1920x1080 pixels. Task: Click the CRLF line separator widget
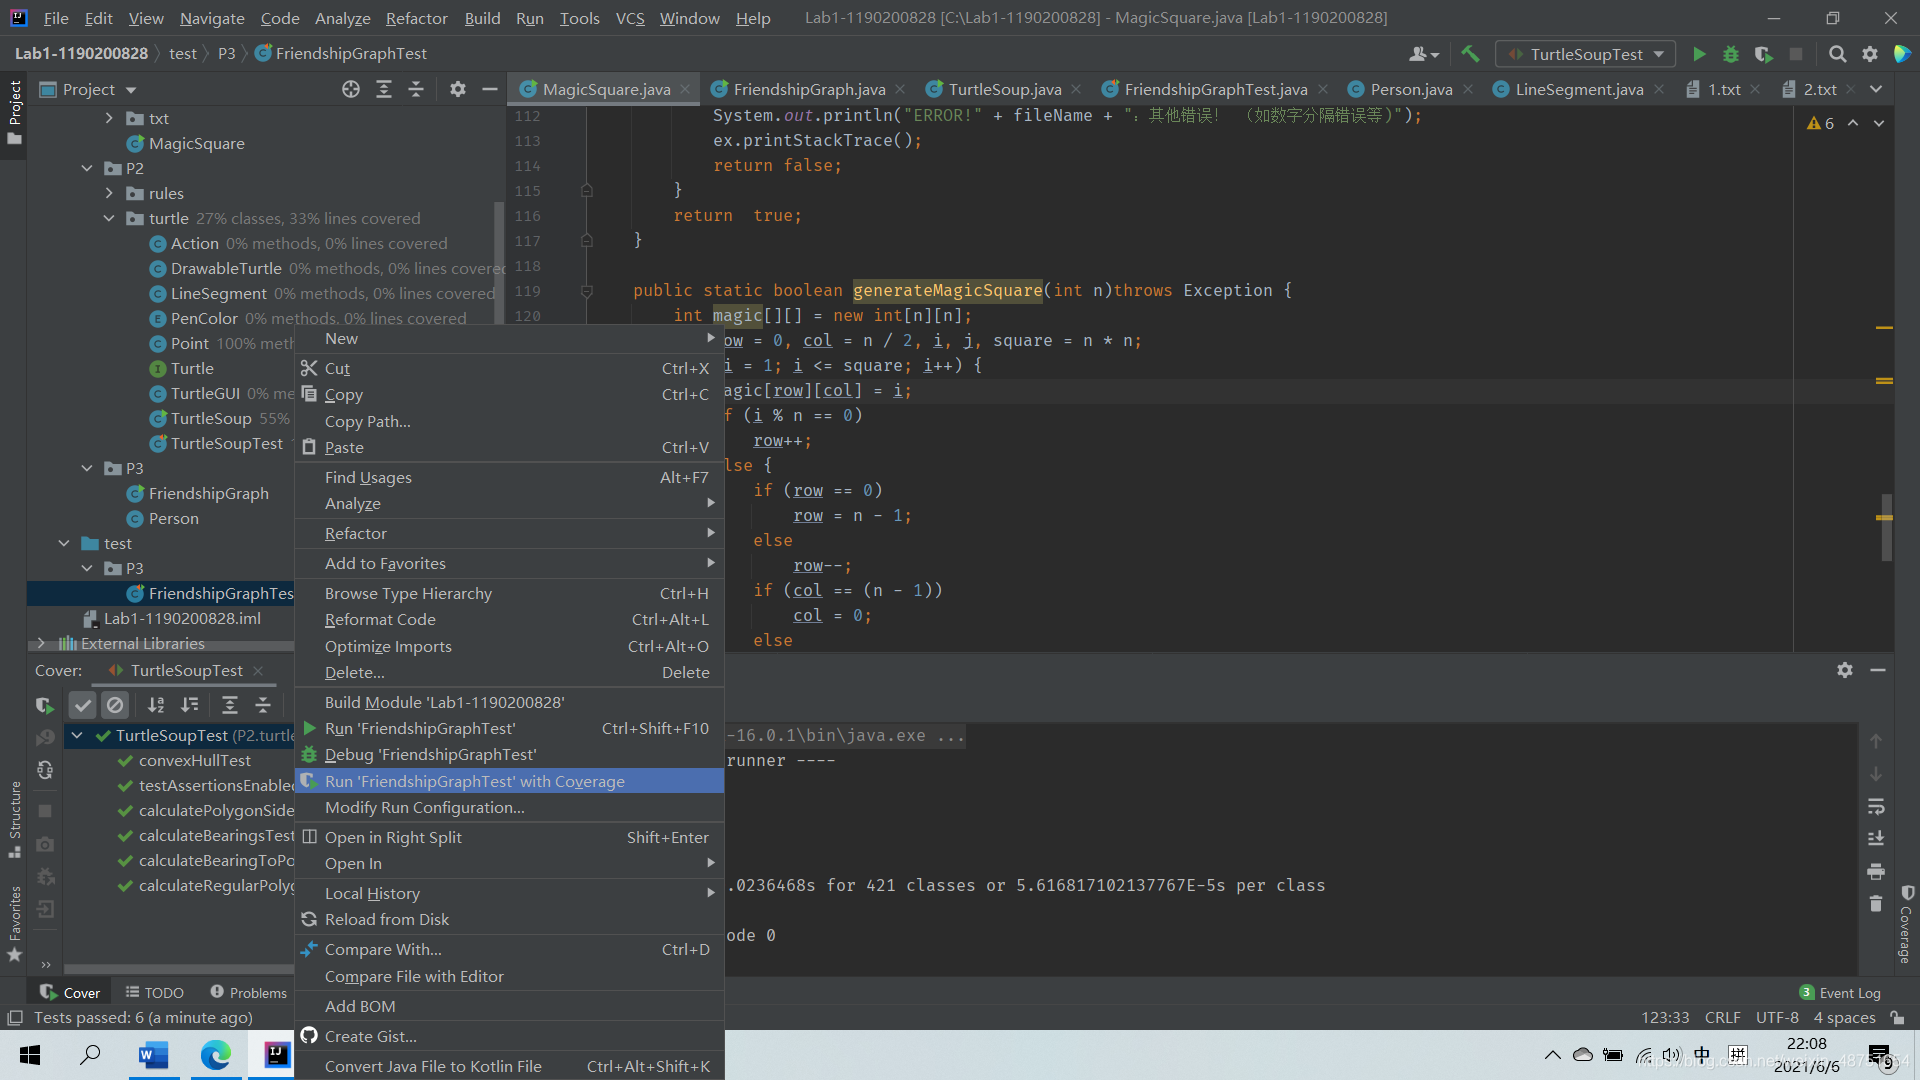pyautogui.click(x=1722, y=1017)
